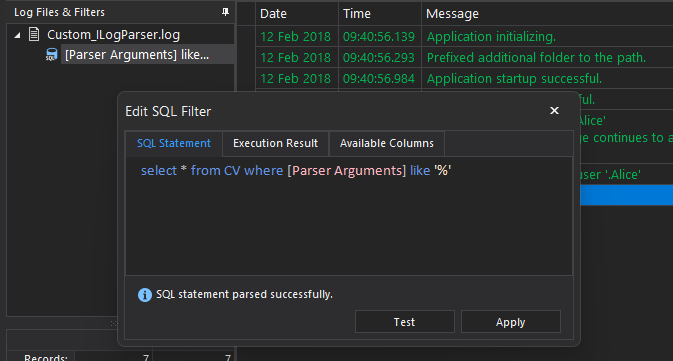This screenshot has width=673, height=361.
Task: Click the highlighted blue selected log row
Action: point(626,195)
